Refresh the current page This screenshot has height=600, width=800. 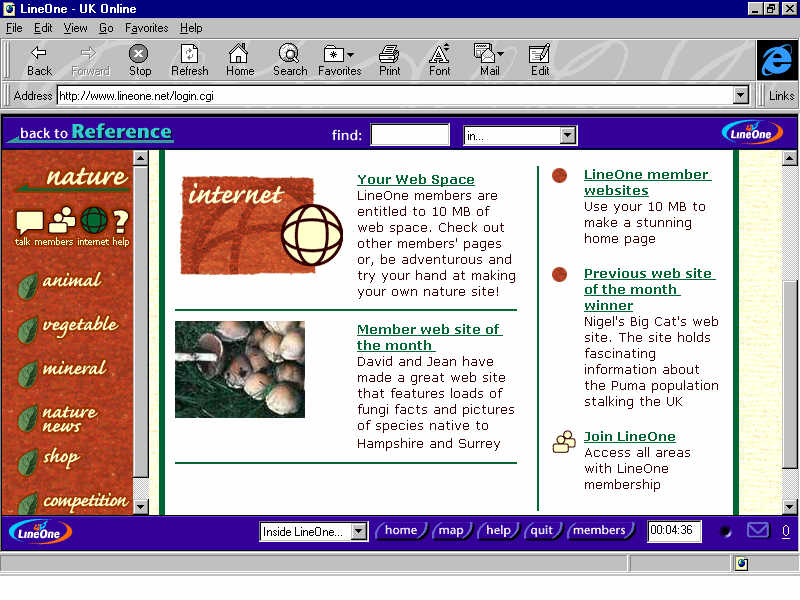point(189,61)
